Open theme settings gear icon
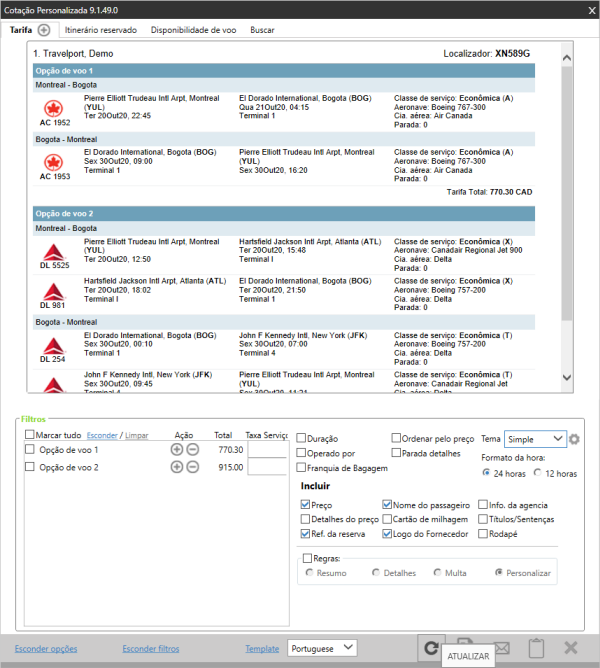600x668 pixels. click(575, 439)
